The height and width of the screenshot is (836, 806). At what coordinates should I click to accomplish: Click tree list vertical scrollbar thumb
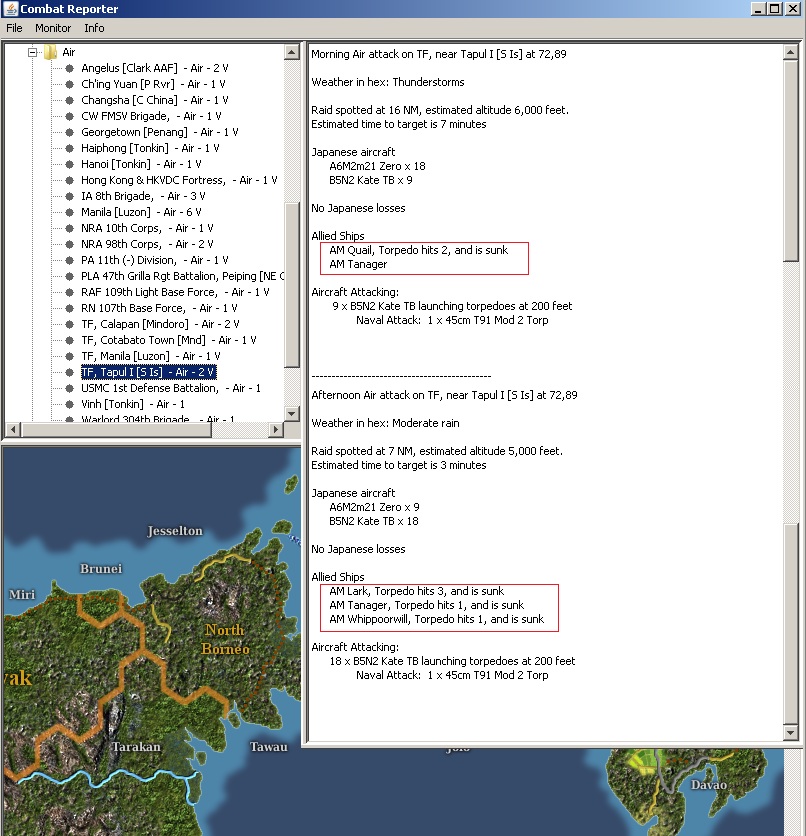[292, 285]
